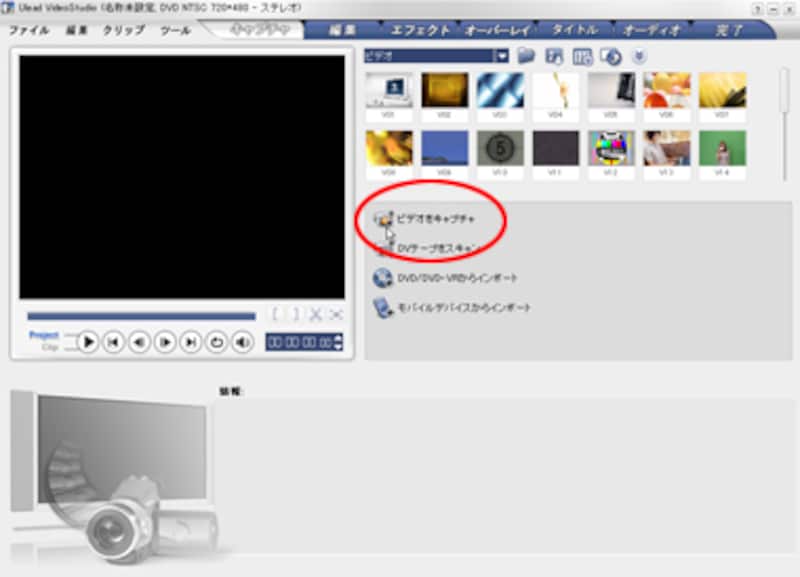
Task: Choose DVテープをスキャン option
Action: 439,248
